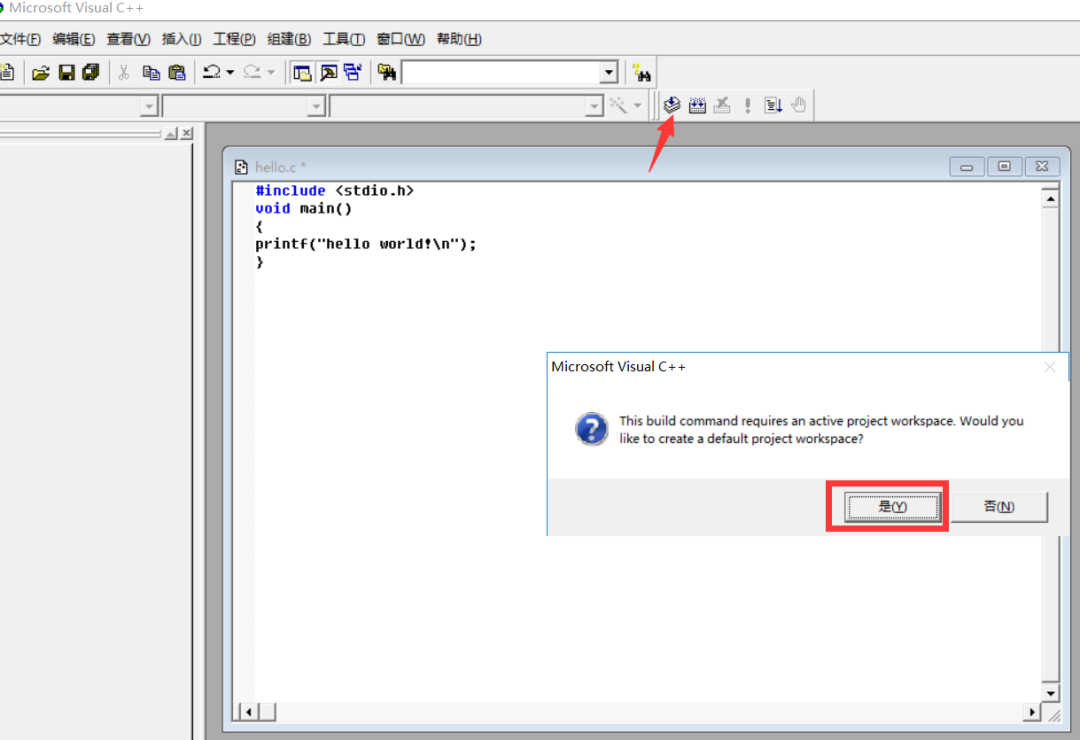Click the WizardBar actions wand icon
Image resolution: width=1080 pixels, height=740 pixels.
[x=619, y=105]
